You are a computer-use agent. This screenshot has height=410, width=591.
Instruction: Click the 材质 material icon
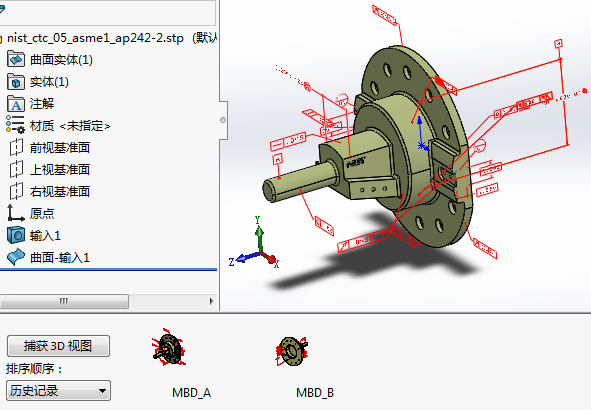pyautogui.click(x=15, y=125)
